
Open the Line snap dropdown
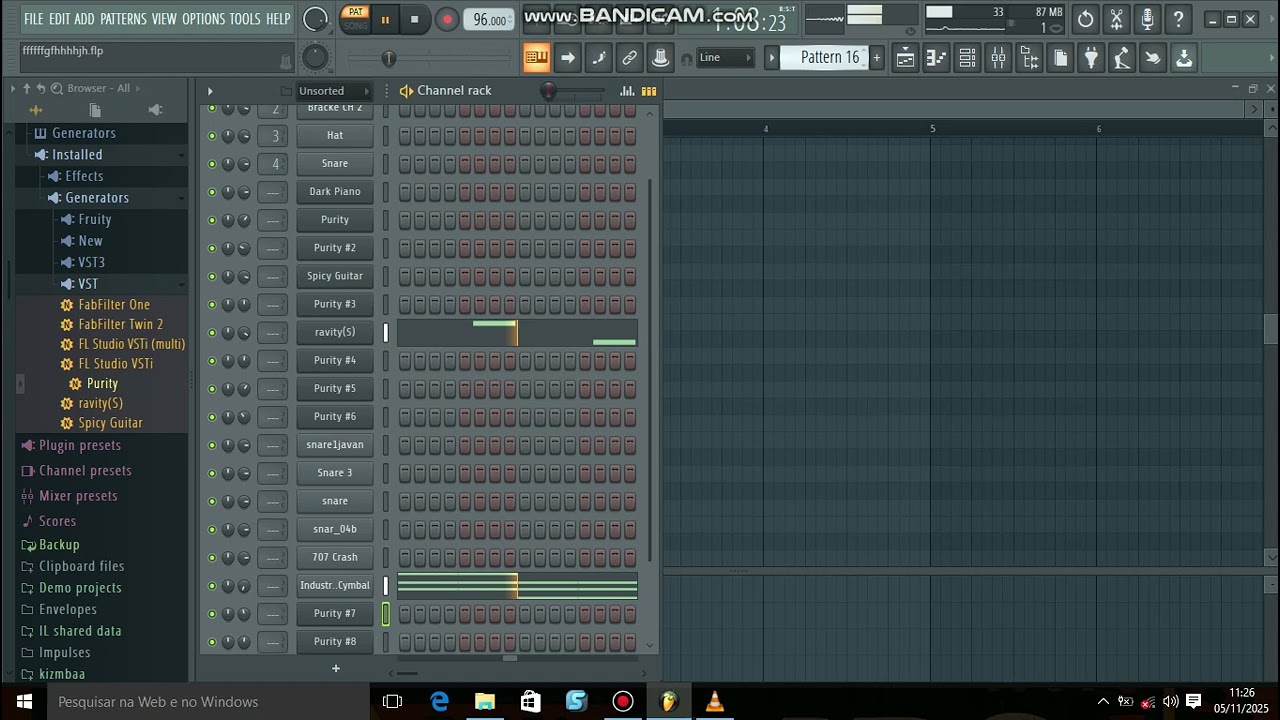pyautogui.click(x=726, y=58)
